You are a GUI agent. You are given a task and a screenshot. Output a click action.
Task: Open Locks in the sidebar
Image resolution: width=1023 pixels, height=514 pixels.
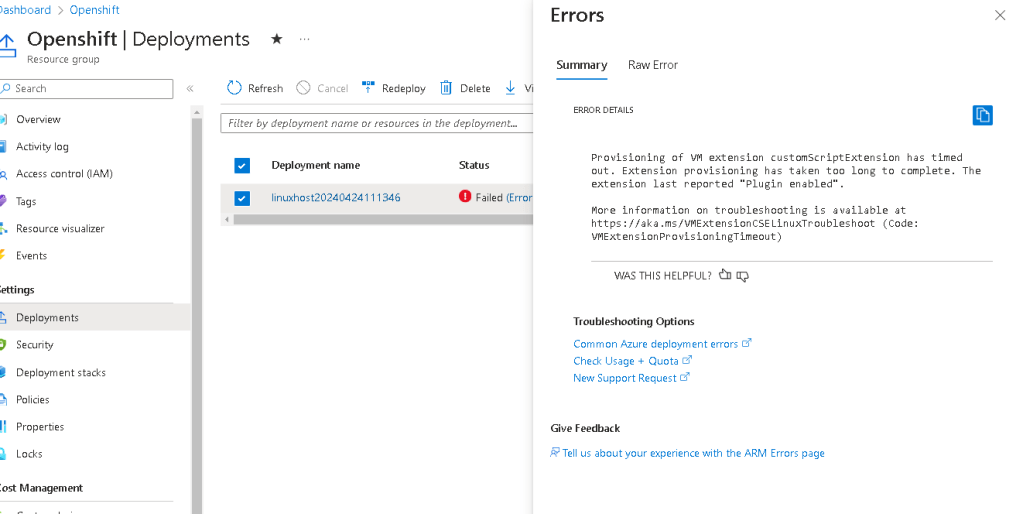(x=29, y=454)
